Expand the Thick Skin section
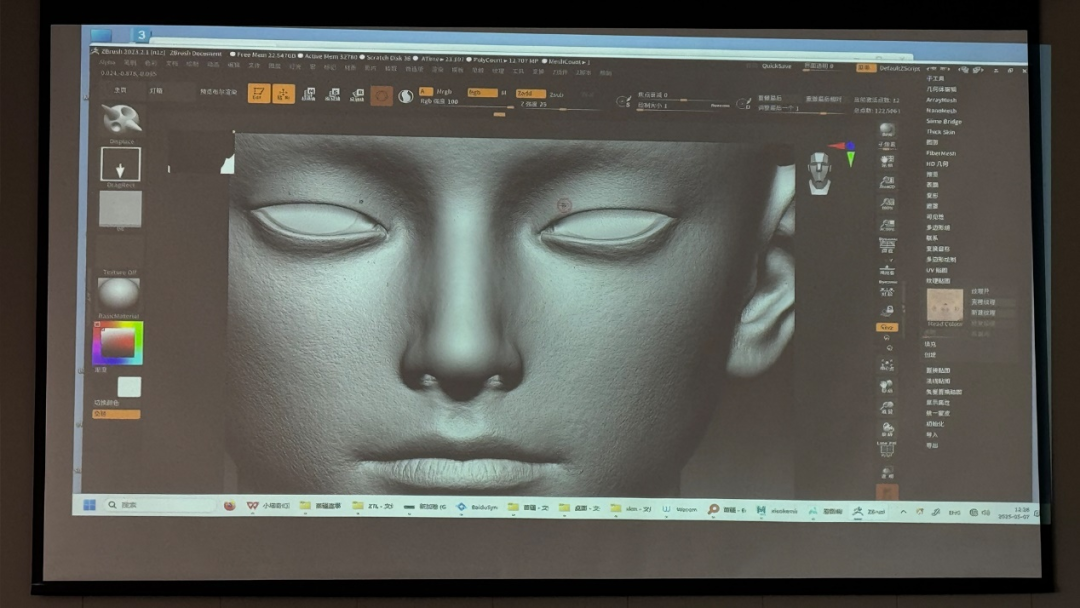1080x608 pixels. click(x=941, y=132)
